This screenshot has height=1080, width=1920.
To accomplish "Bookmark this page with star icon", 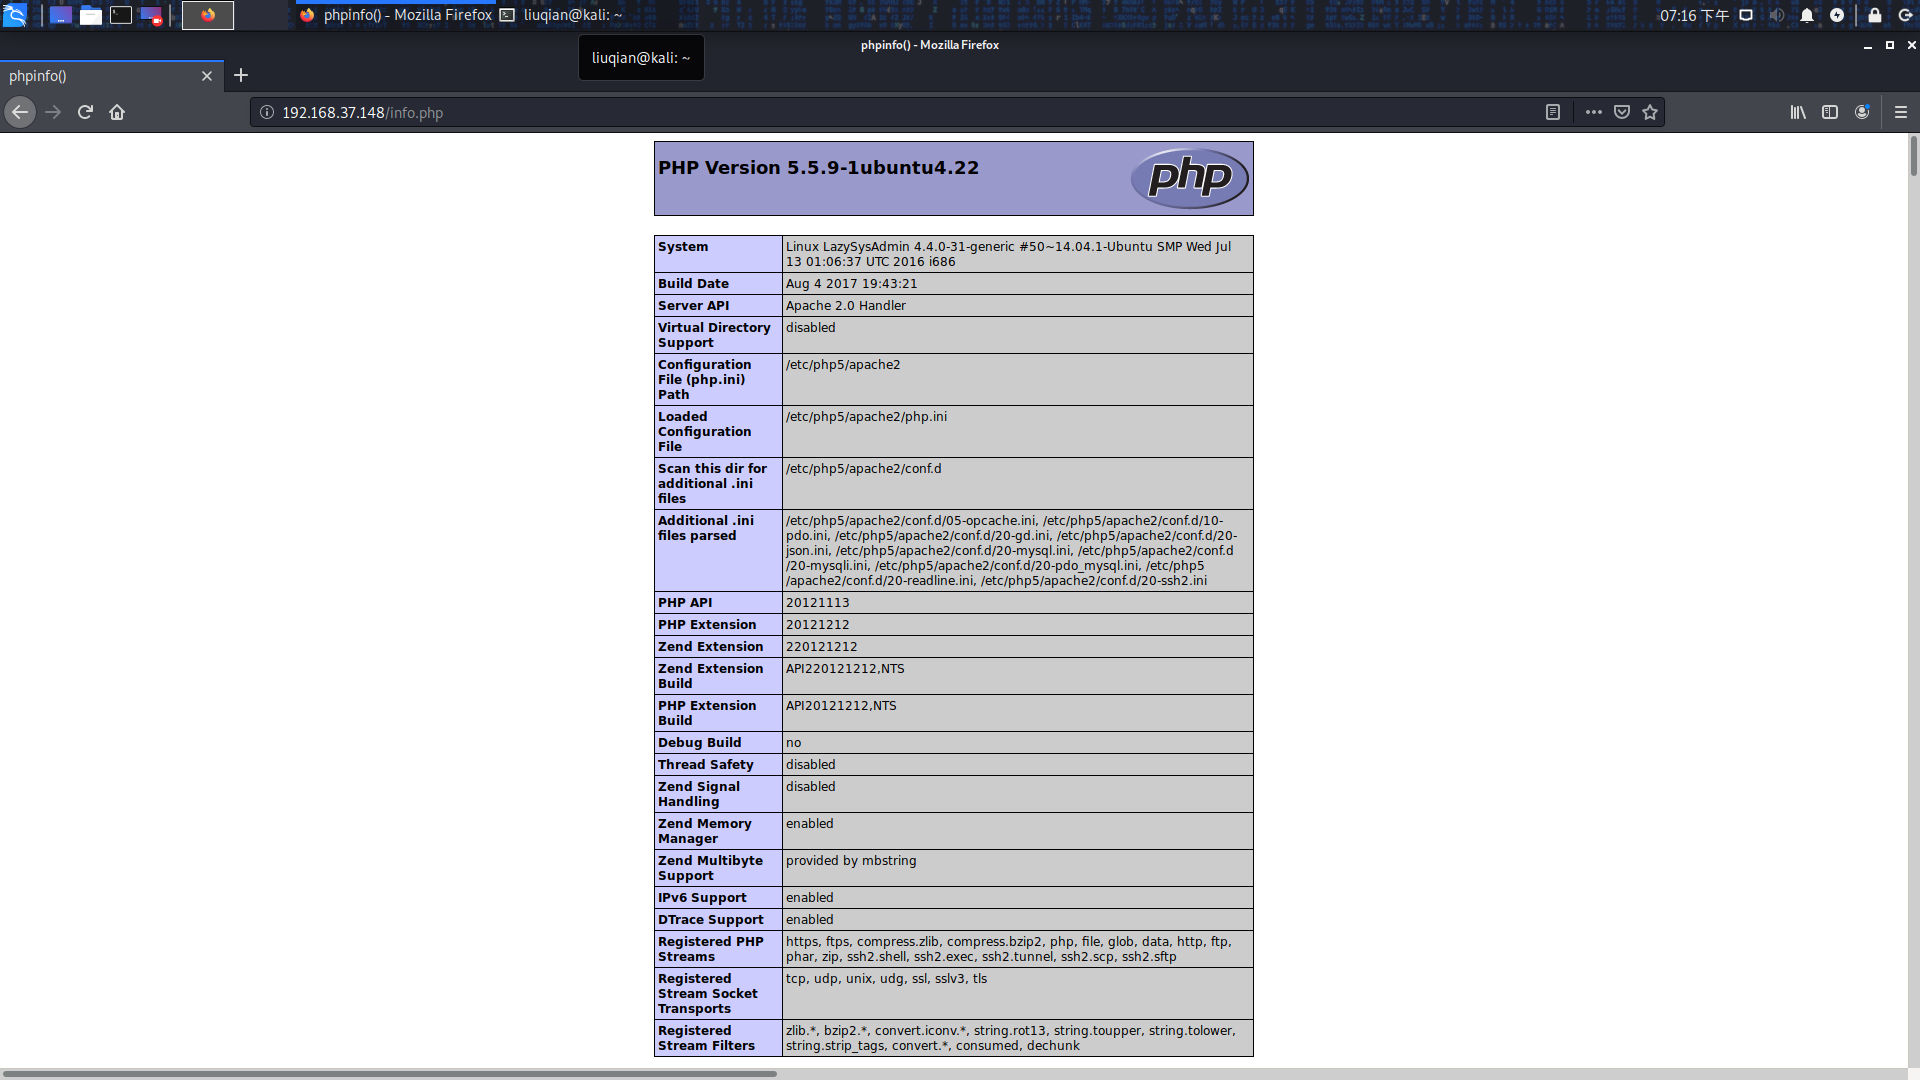I will pyautogui.click(x=1650, y=112).
